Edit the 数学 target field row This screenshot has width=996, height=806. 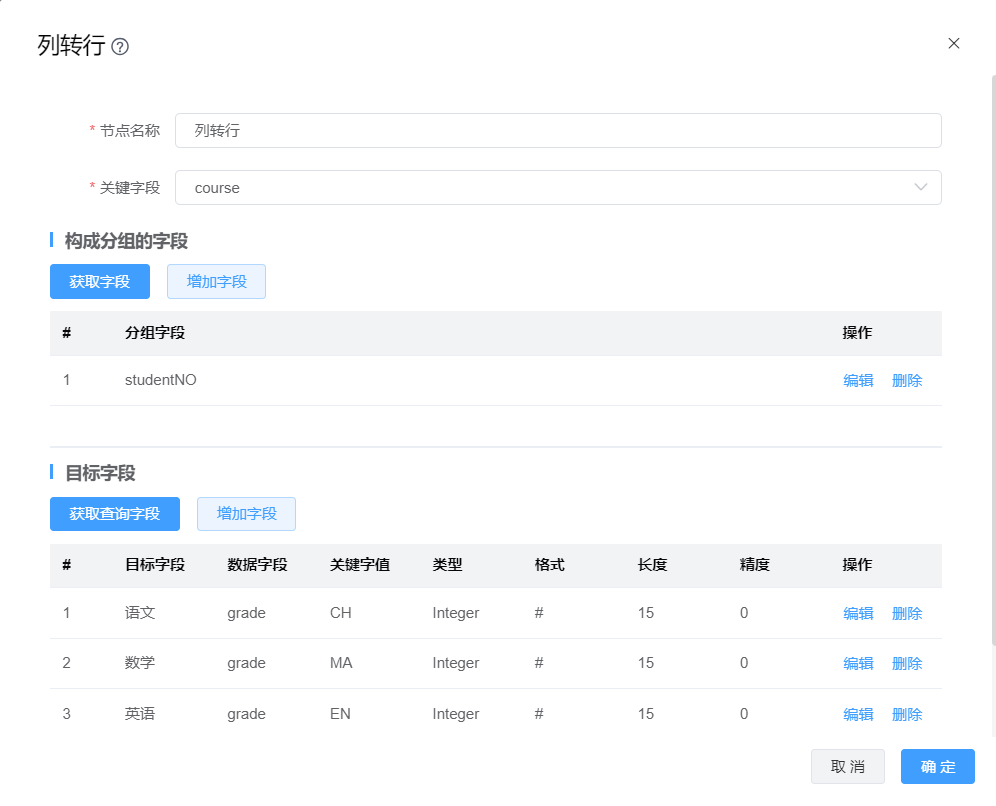pyautogui.click(x=858, y=664)
